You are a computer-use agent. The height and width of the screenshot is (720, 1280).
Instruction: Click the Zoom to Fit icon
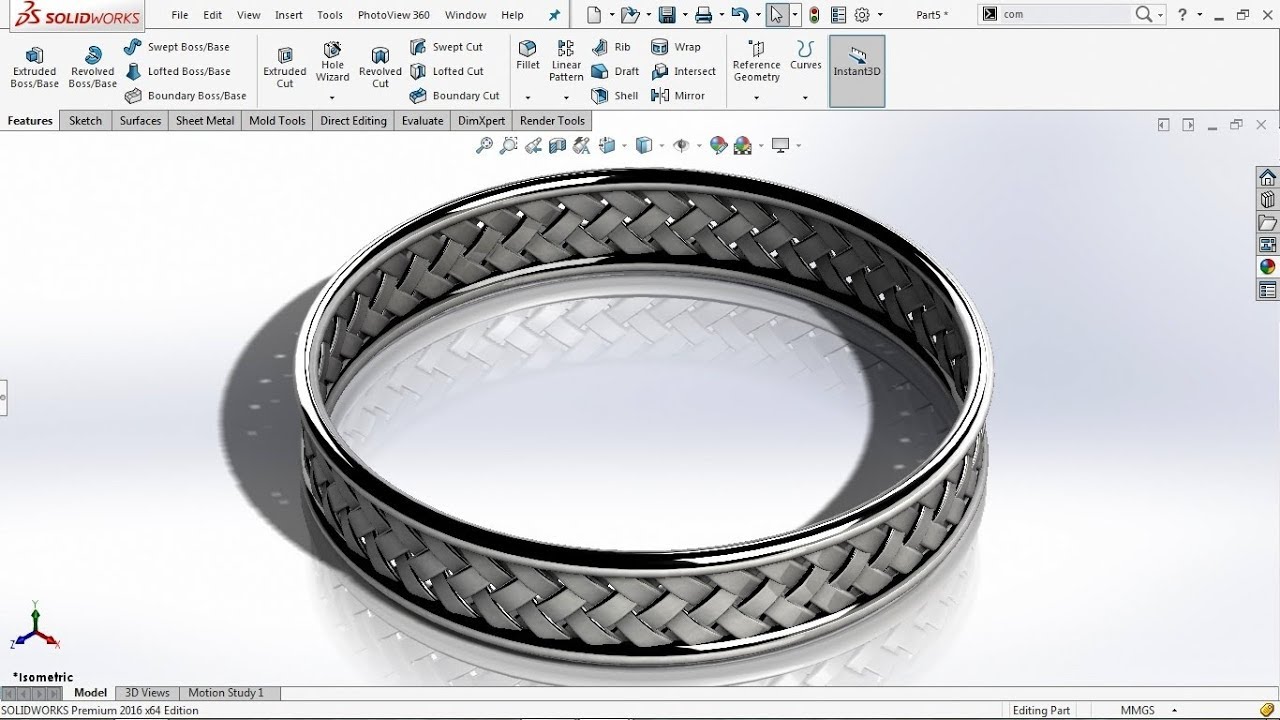pos(484,146)
